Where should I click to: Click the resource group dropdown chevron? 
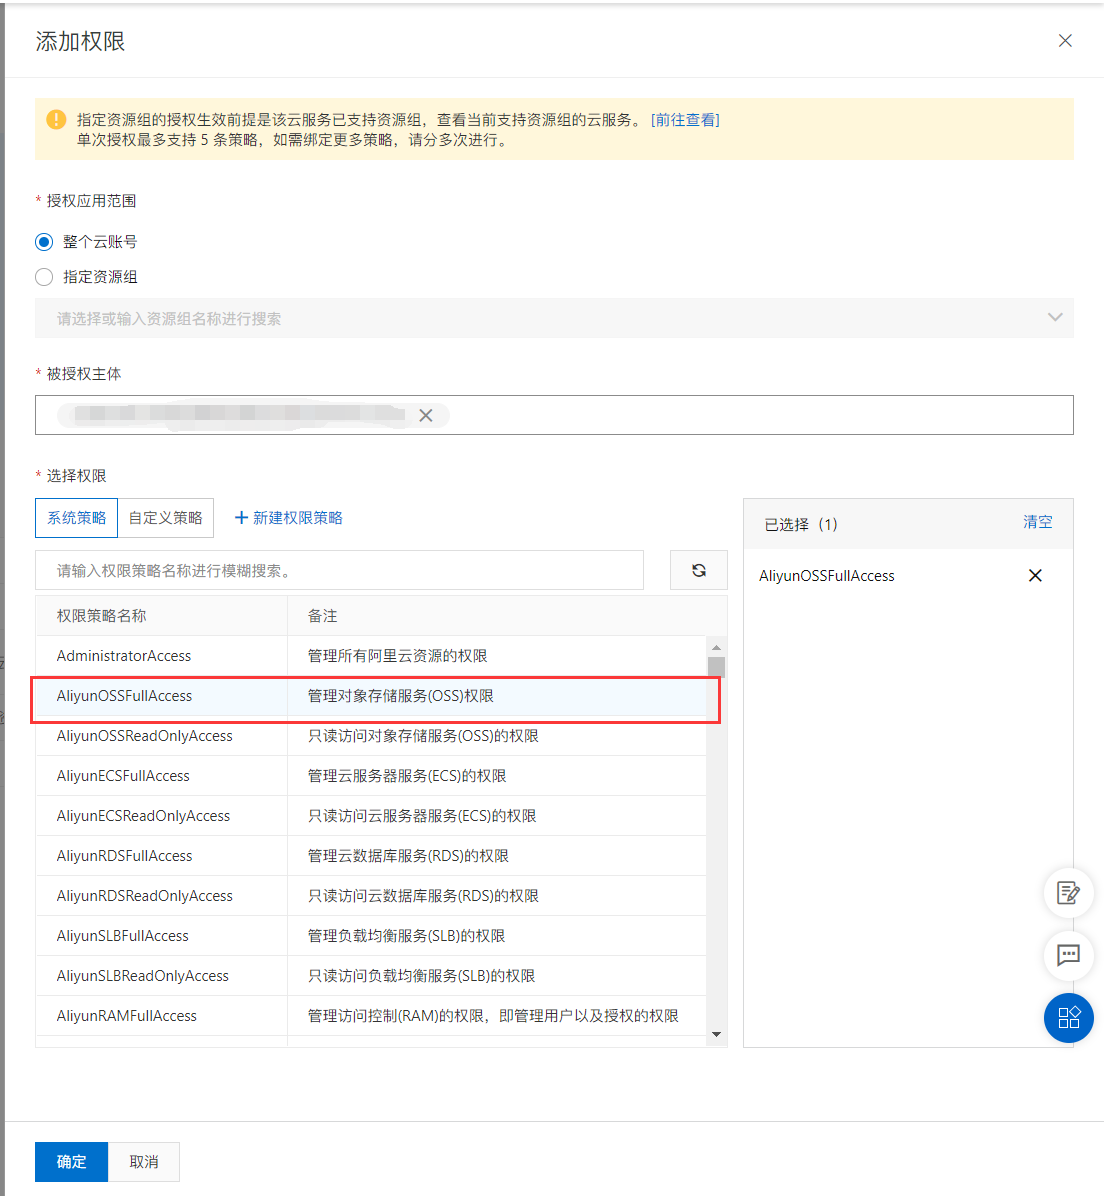pyautogui.click(x=1054, y=317)
